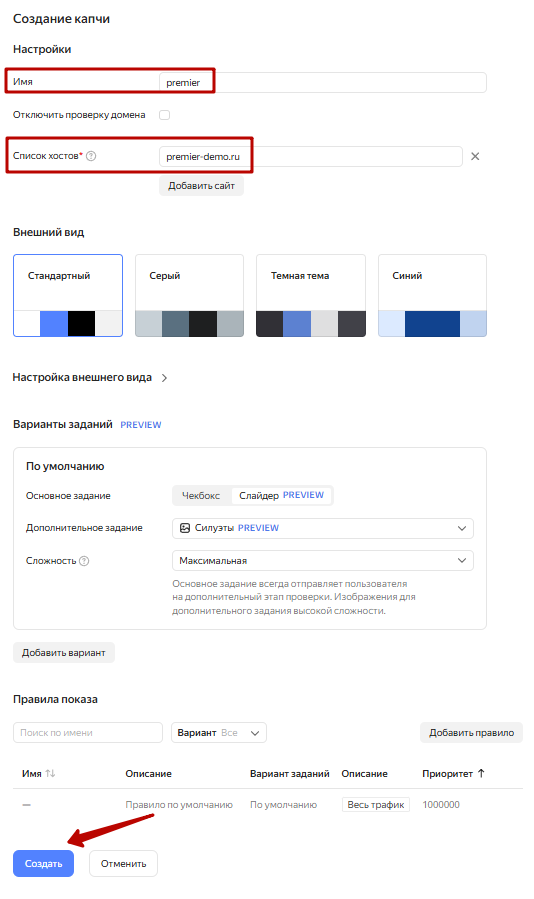Choose the Синий appearance theme
The image size is (534, 899).
coord(432,295)
